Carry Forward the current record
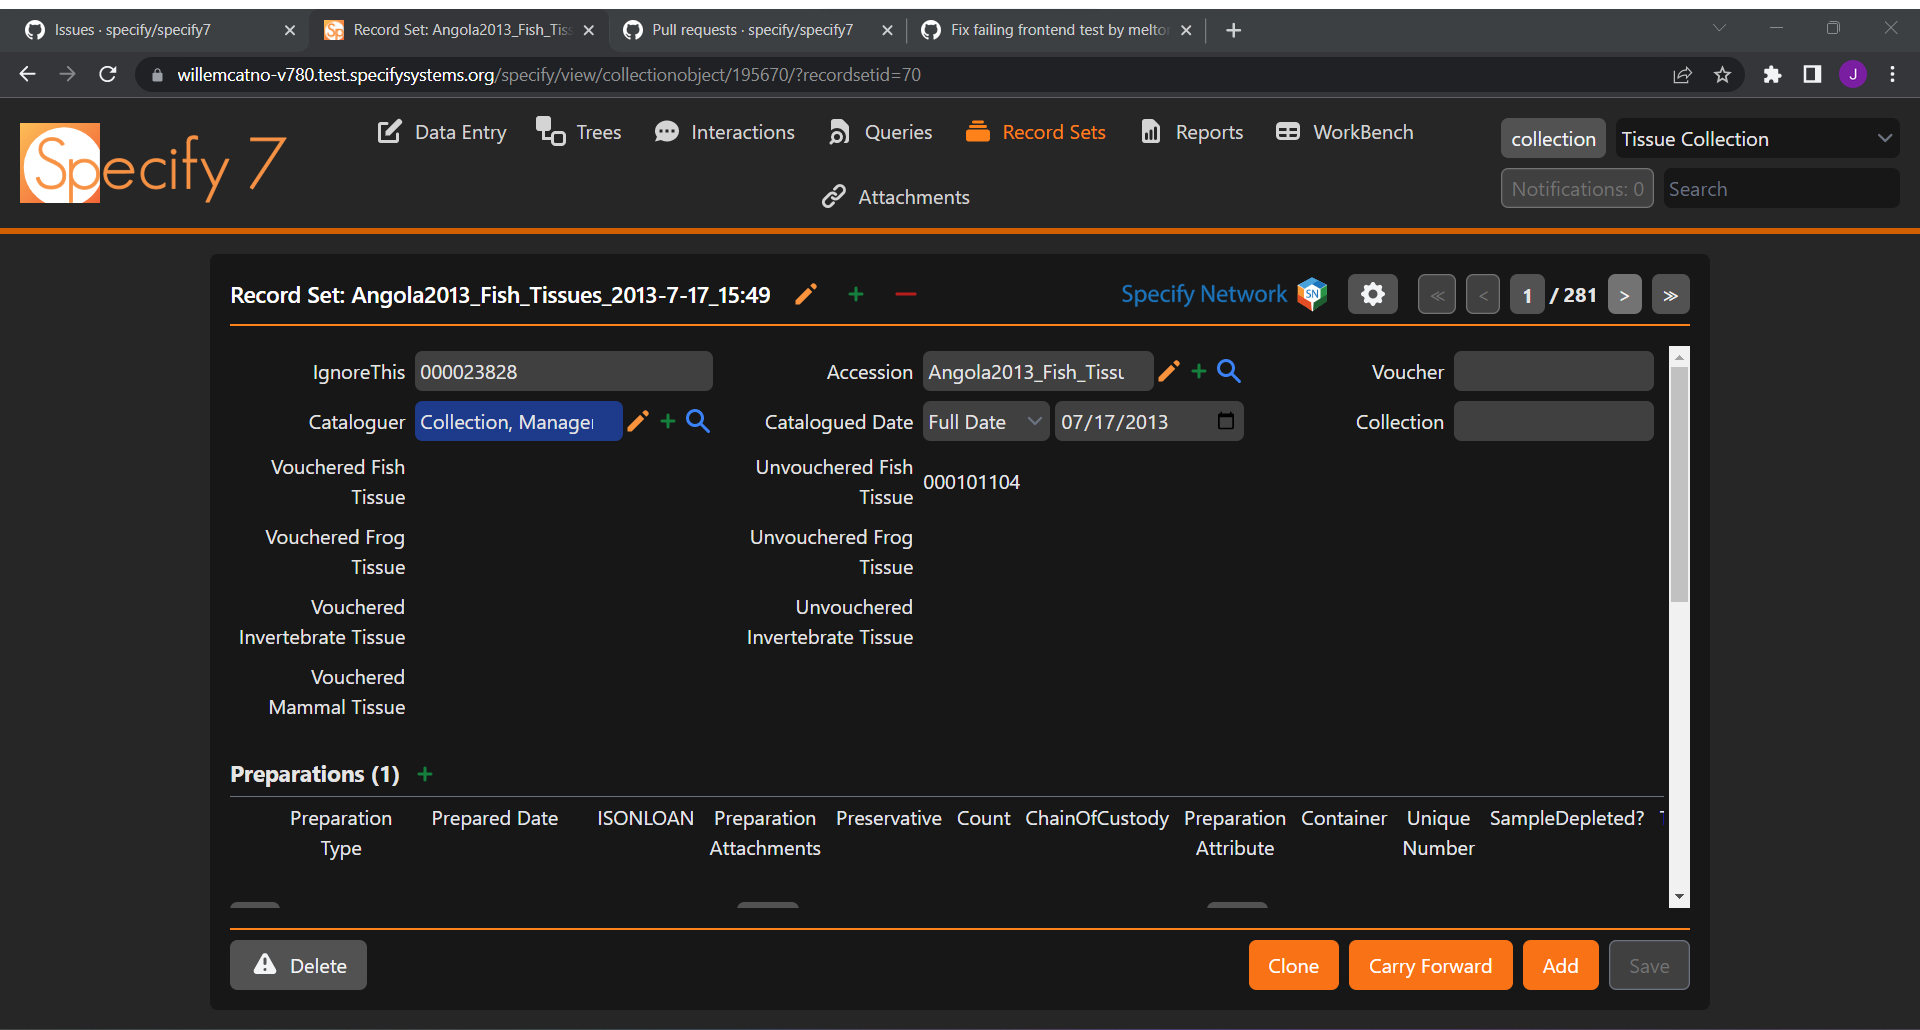1920x1030 pixels. (1430, 964)
